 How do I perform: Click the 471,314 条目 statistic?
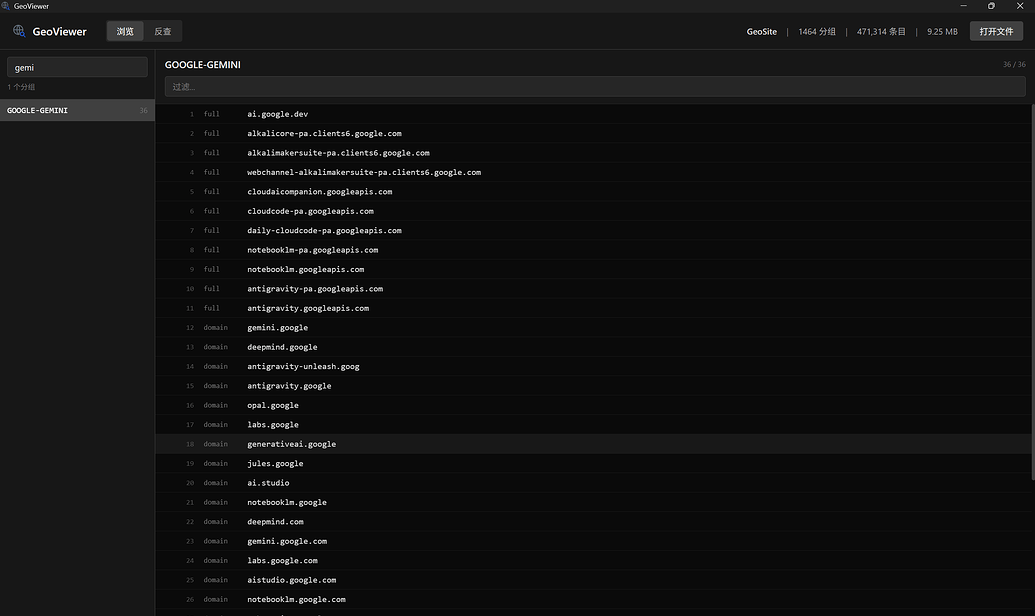click(881, 32)
